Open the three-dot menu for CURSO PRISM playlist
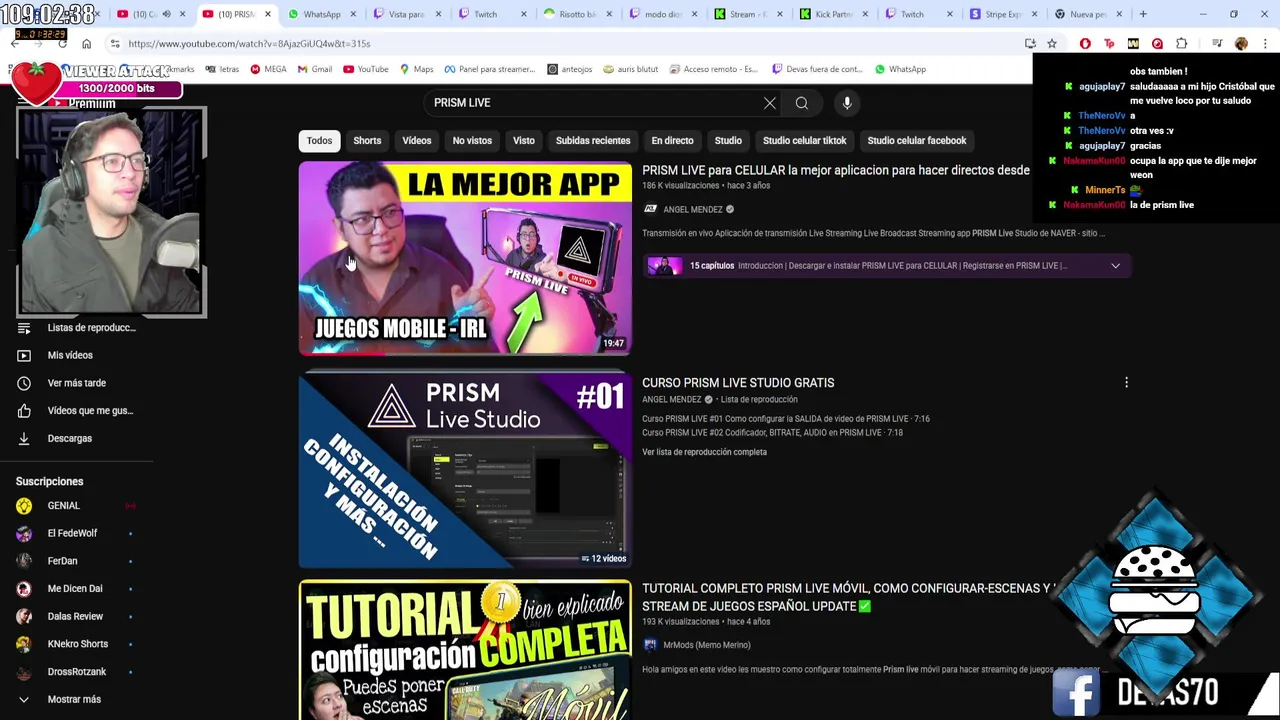This screenshot has height=720, width=1280. click(x=1126, y=383)
